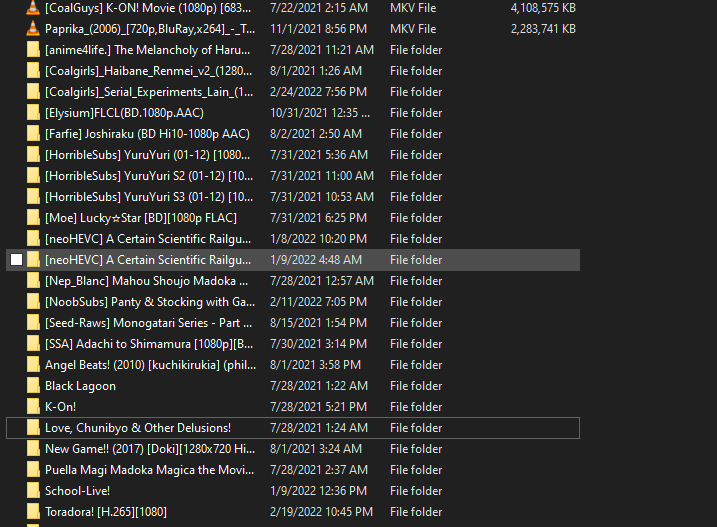Viewport: 717px width, 527px height.
Task: Select the name Black Lagoon
Action: click(80, 386)
